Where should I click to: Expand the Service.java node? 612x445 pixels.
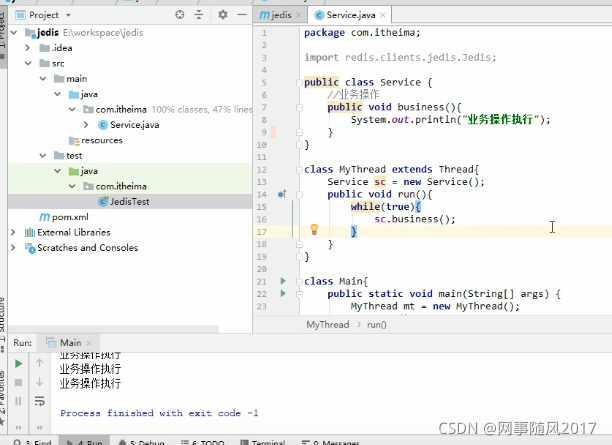pos(86,125)
